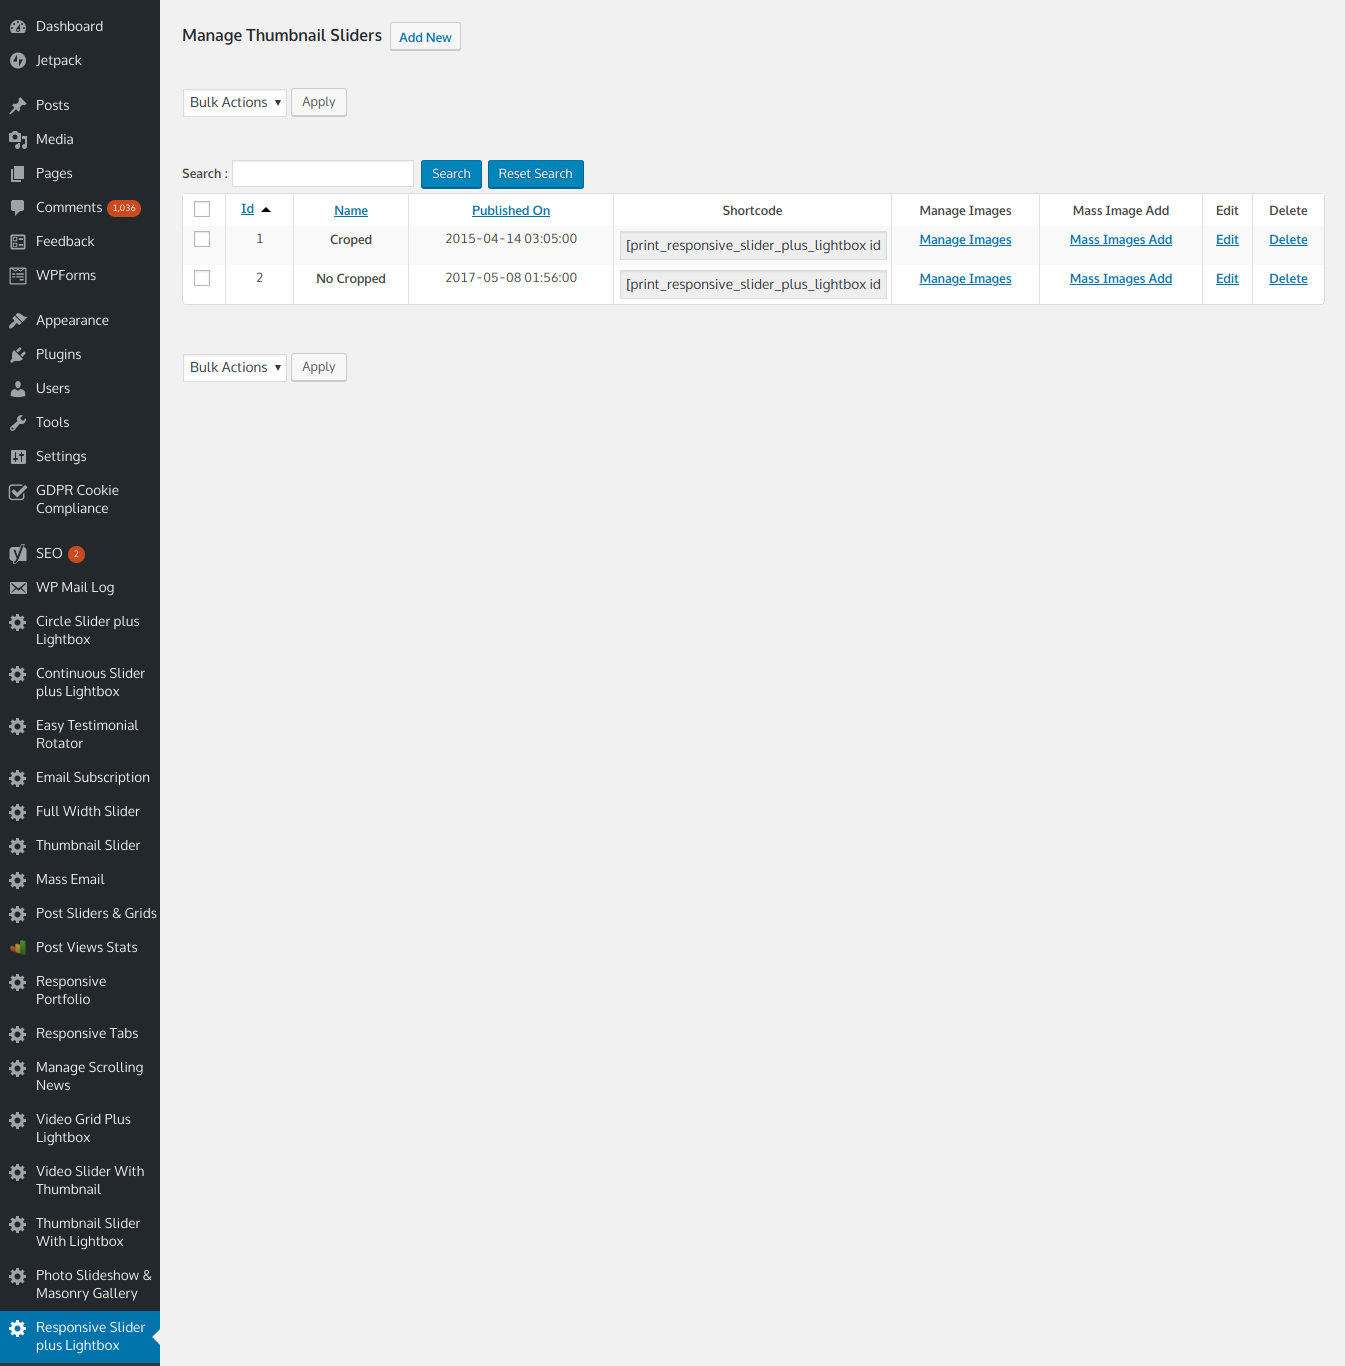Click the Id column ascending sort arrow

266,210
